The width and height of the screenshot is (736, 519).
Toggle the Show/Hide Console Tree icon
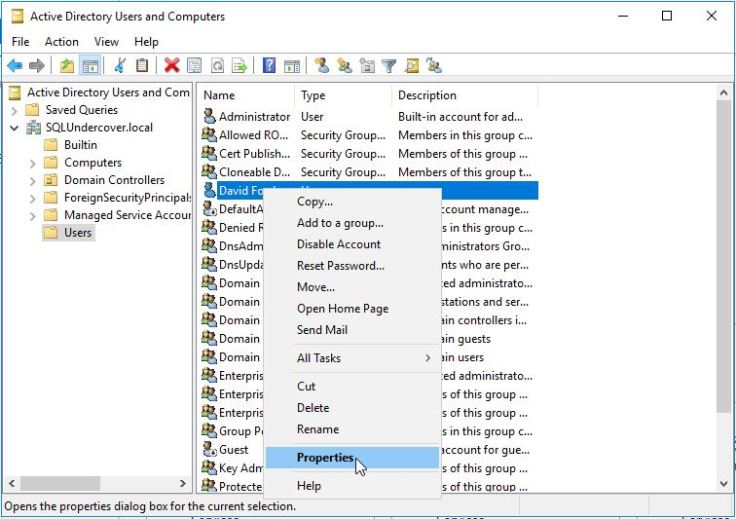click(x=90, y=66)
